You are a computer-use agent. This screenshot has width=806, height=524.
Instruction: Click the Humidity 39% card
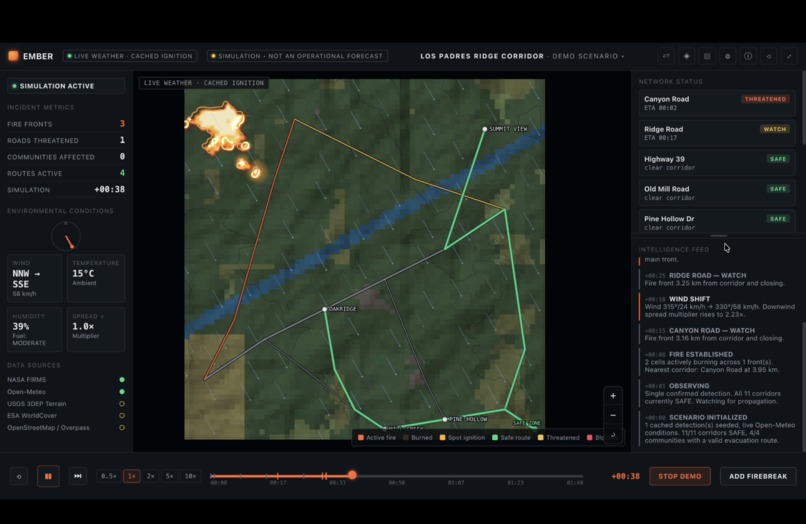[x=35, y=329]
